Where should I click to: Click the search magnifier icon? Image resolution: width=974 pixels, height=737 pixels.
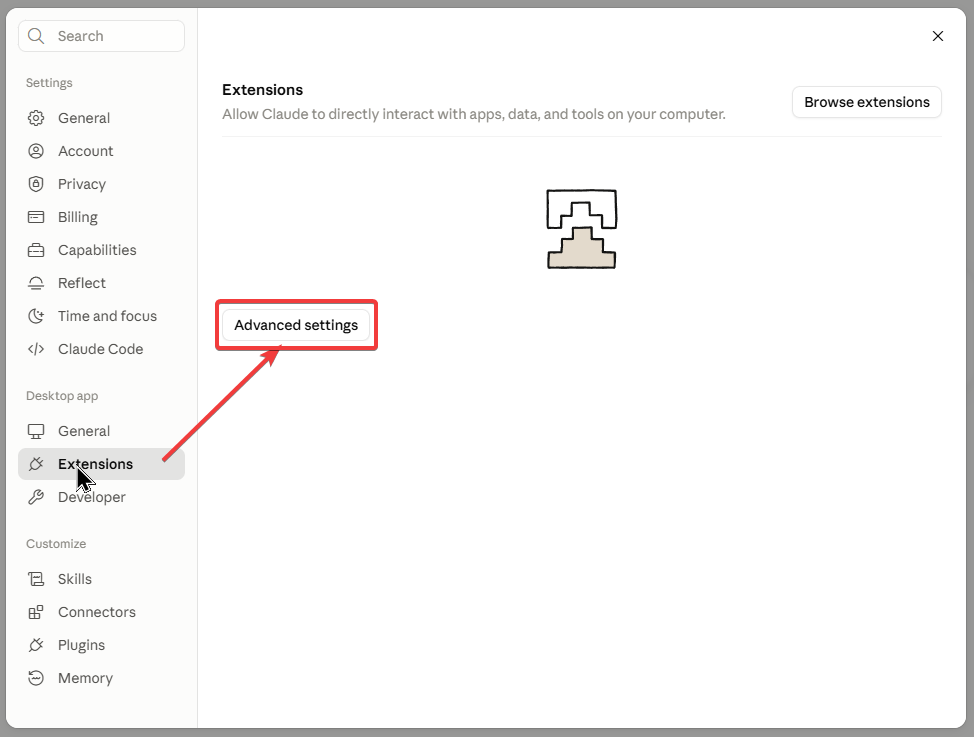click(36, 36)
